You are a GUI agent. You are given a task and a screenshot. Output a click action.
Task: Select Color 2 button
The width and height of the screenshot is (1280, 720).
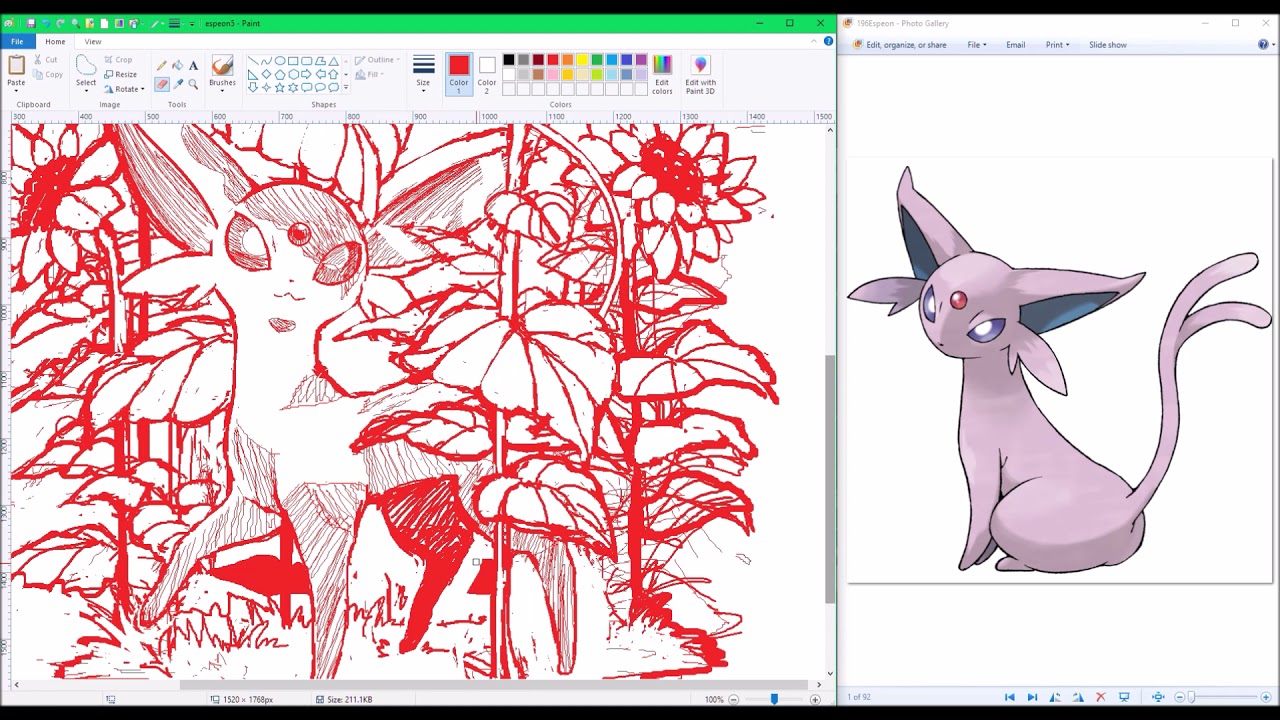(x=487, y=75)
